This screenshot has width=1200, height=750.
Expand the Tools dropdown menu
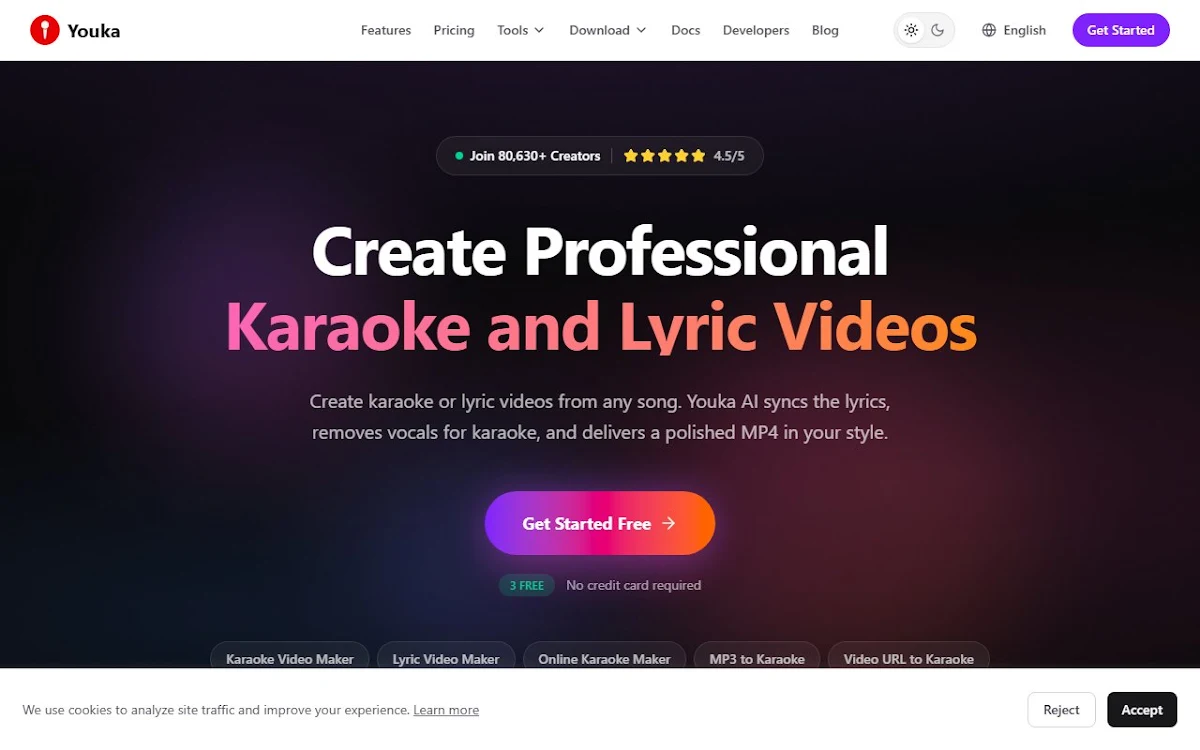[x=521, y=30]
